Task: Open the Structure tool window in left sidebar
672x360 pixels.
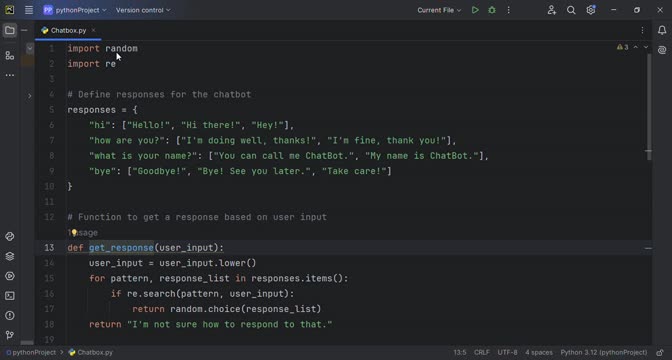Action: tap(9, 56)
